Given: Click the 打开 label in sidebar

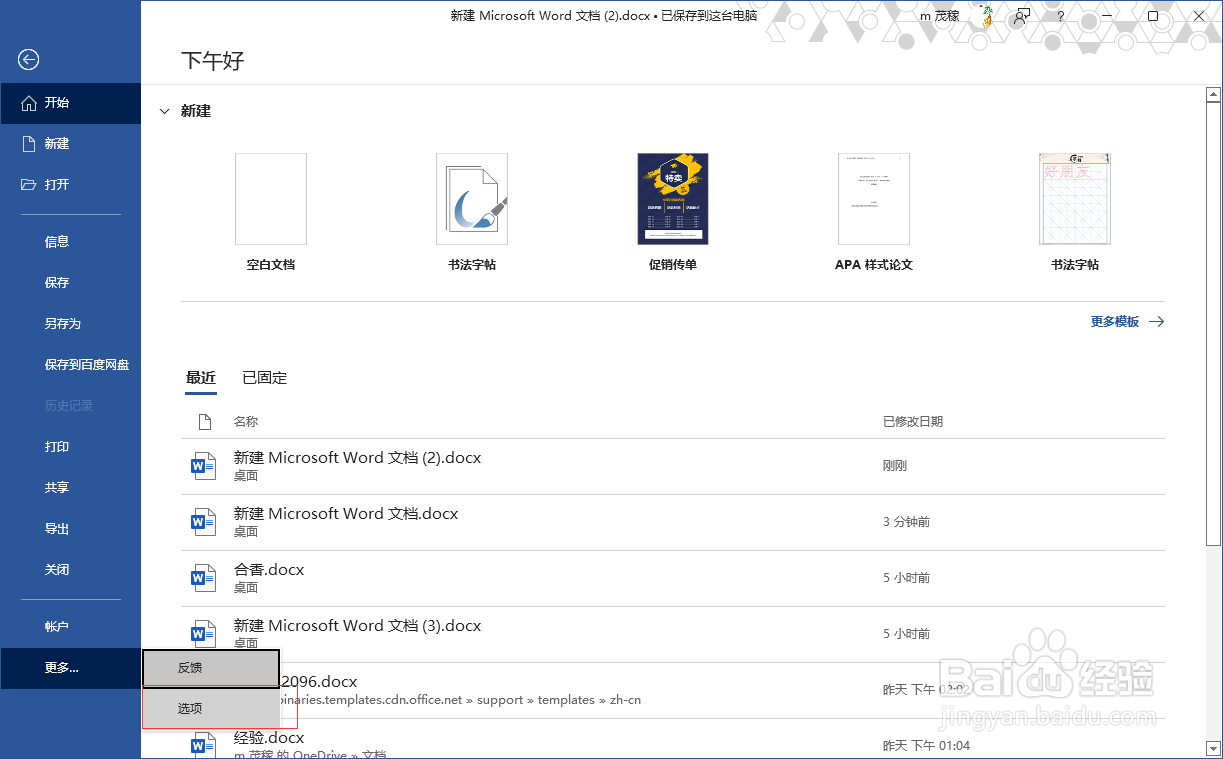Looking at the screenshot, I should point(57,185).
